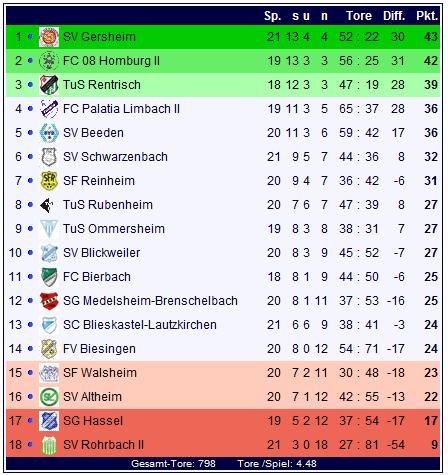Click the FC Bierbach green shield logo
Image resolution: width=448 pixels, height=475 pixels.
pyautogui.click(x=49, y=277)
